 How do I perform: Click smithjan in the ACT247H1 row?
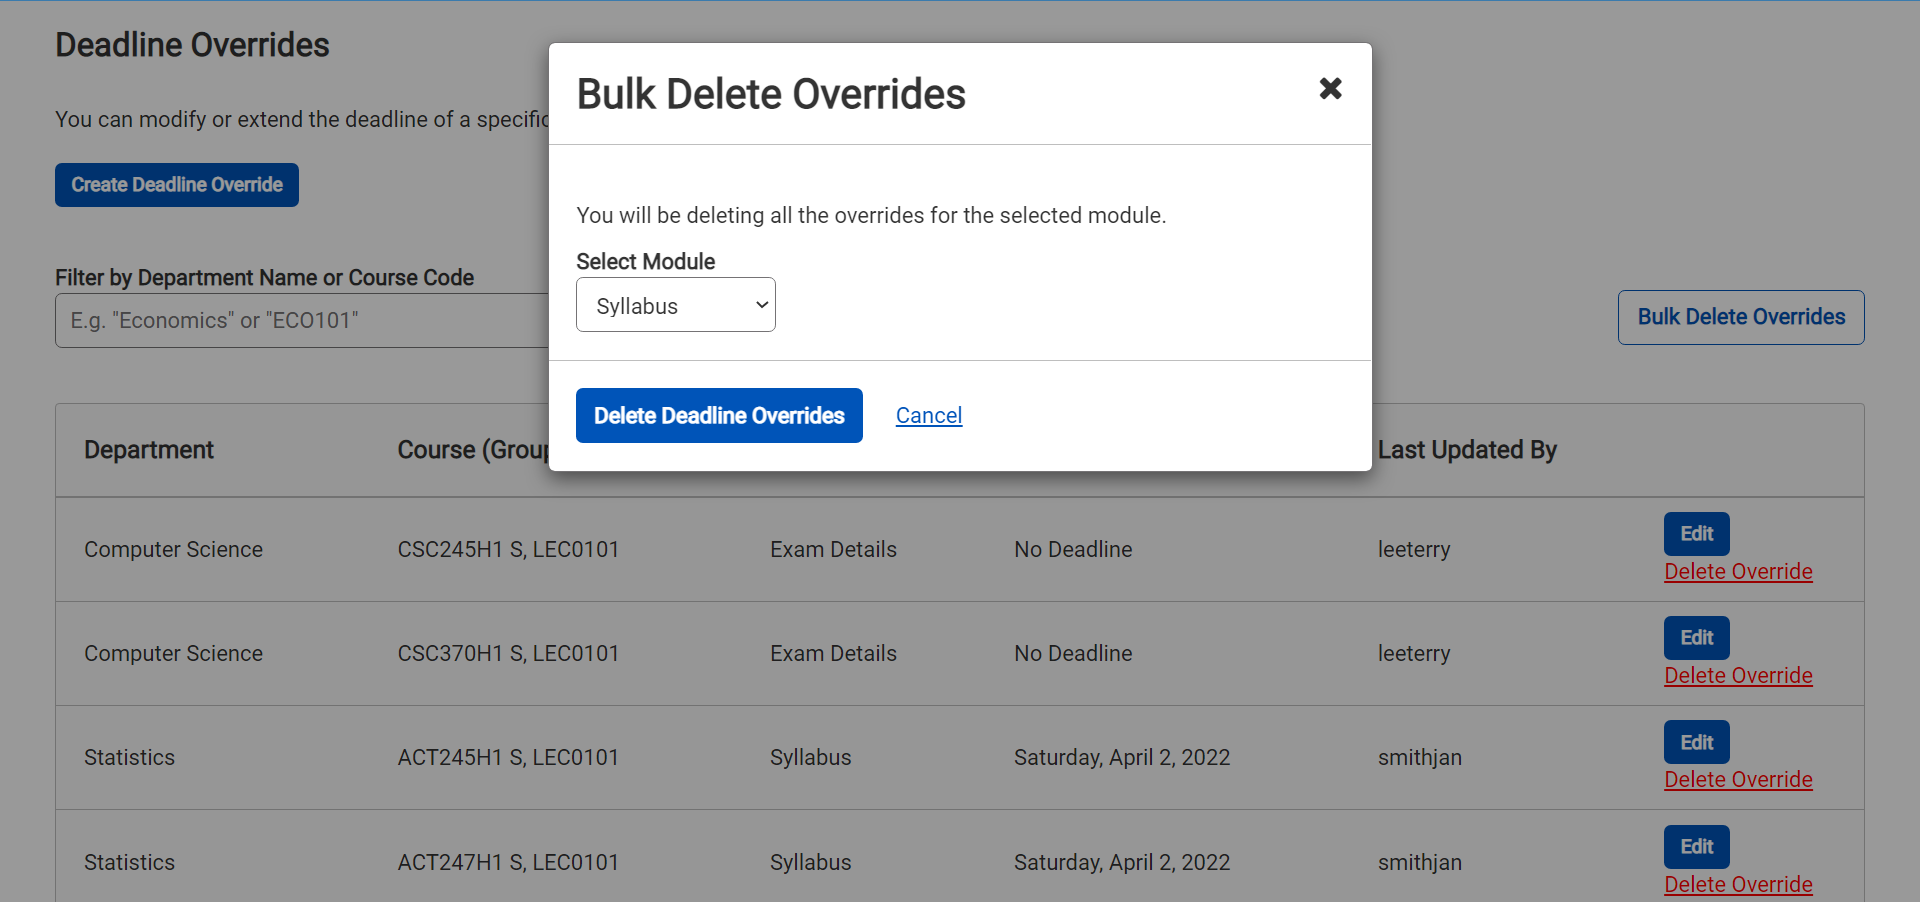(x=1420, y=862)
